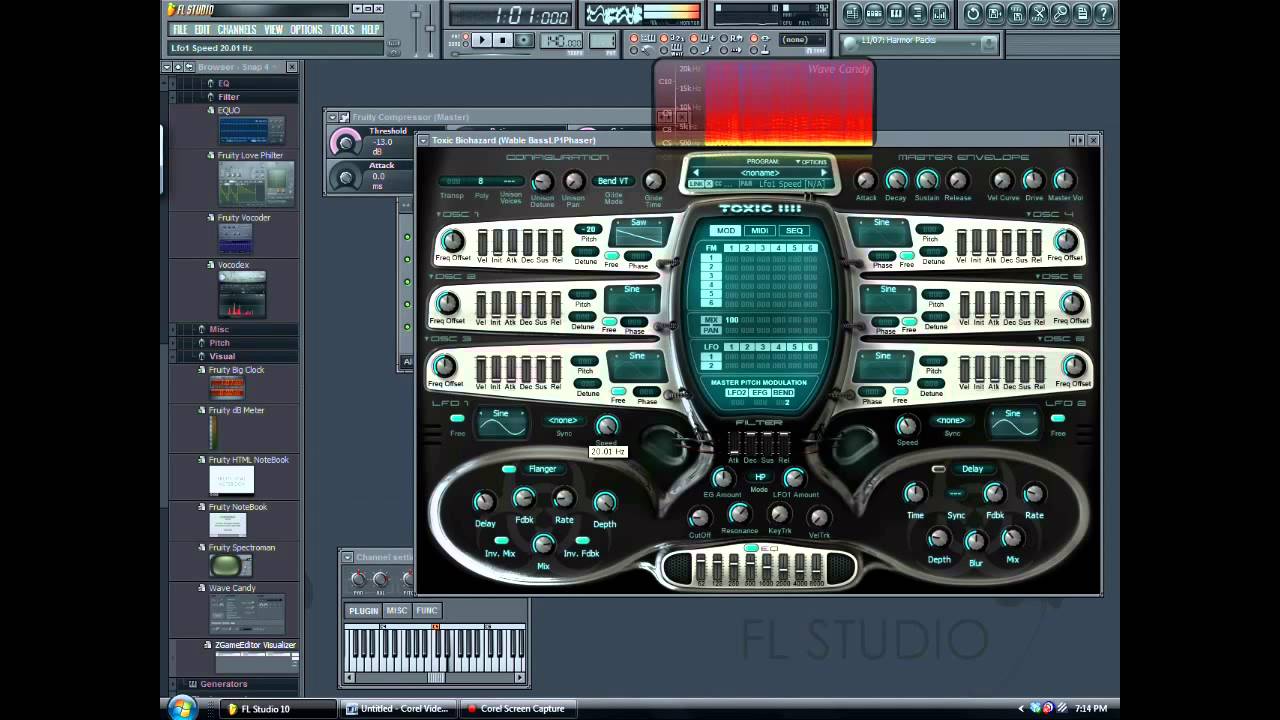Open LFO 1 Sine waveform selector
This screenshot has height=720, width=1280.
pyautogui.click(x=501, y=422)
